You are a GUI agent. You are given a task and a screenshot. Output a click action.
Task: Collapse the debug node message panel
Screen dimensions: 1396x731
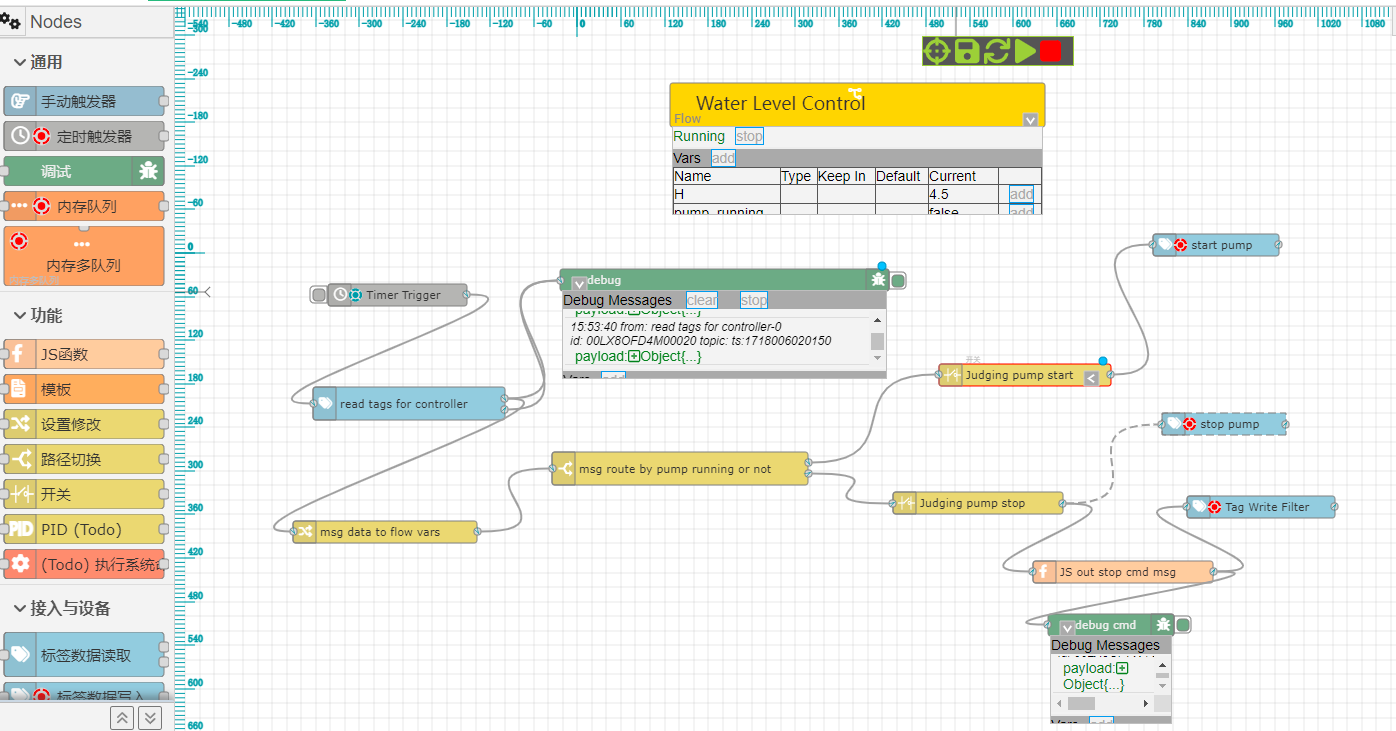coord(579,283)
